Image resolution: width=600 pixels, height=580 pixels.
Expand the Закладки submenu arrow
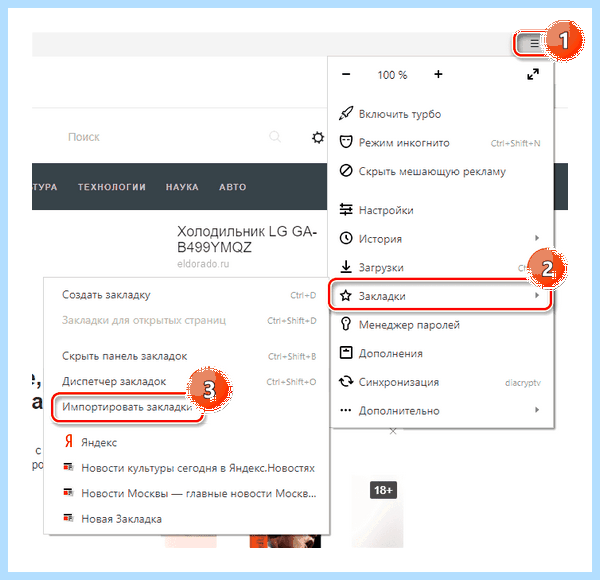537,295
